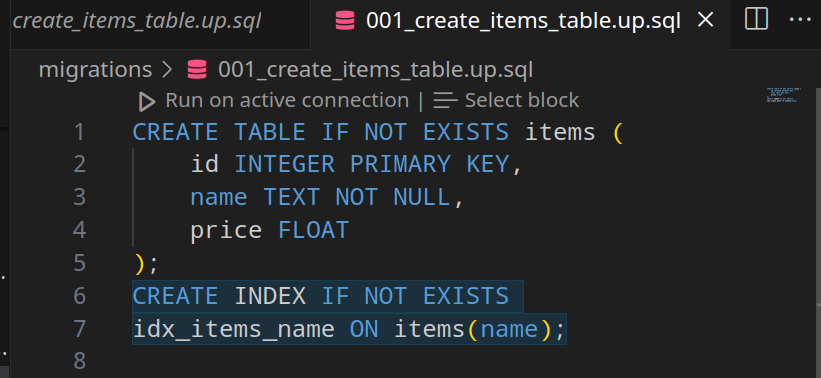Click the database icon on the active tab

345,21
